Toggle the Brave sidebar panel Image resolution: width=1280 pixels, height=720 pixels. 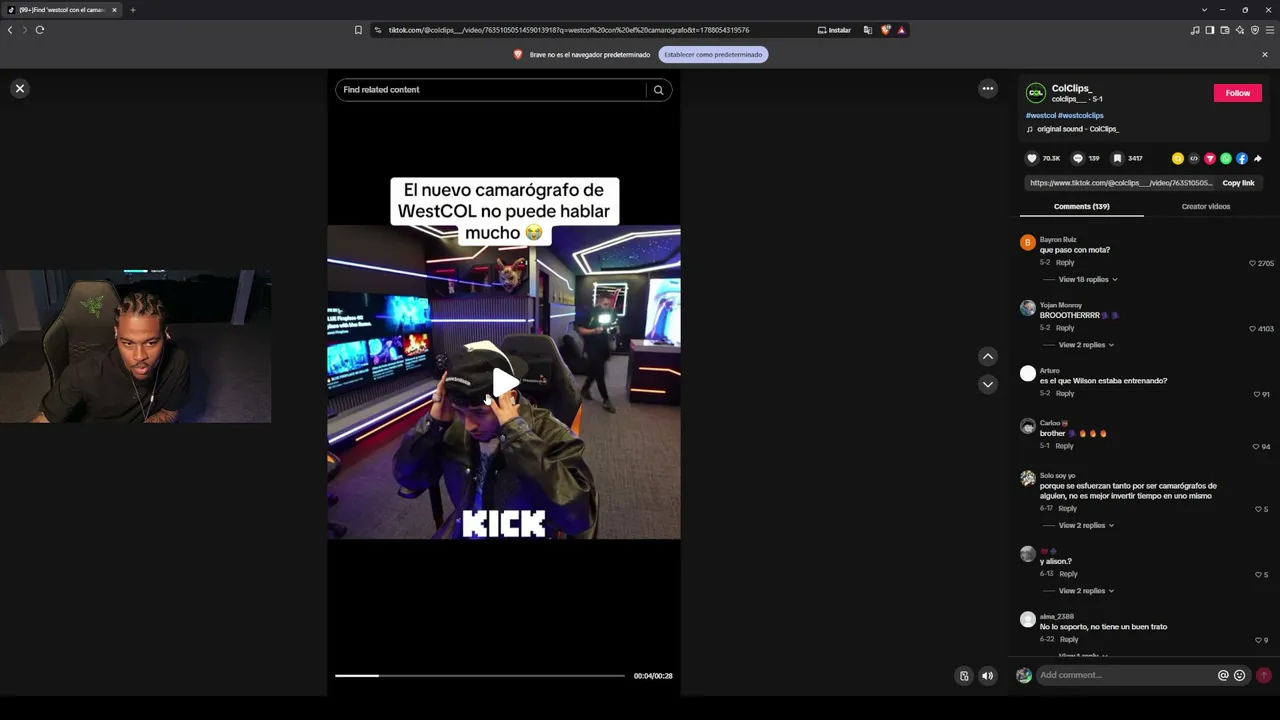coord(1210,30)
